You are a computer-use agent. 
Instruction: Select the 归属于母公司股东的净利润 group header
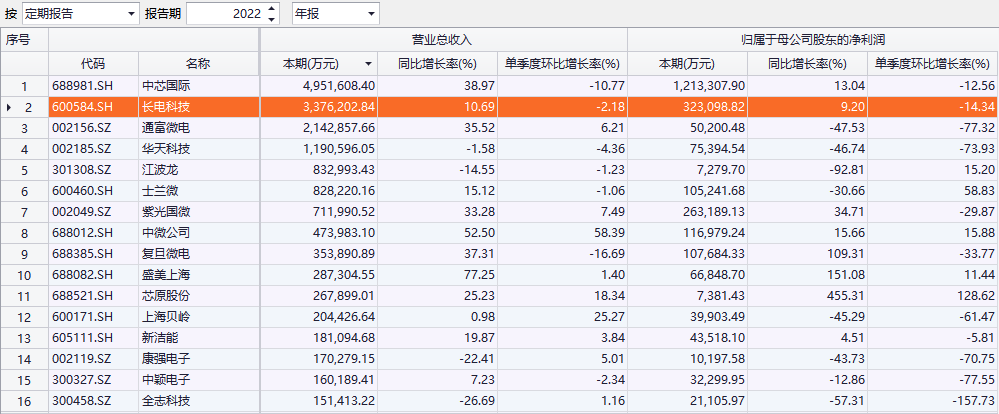pos(813,40)
